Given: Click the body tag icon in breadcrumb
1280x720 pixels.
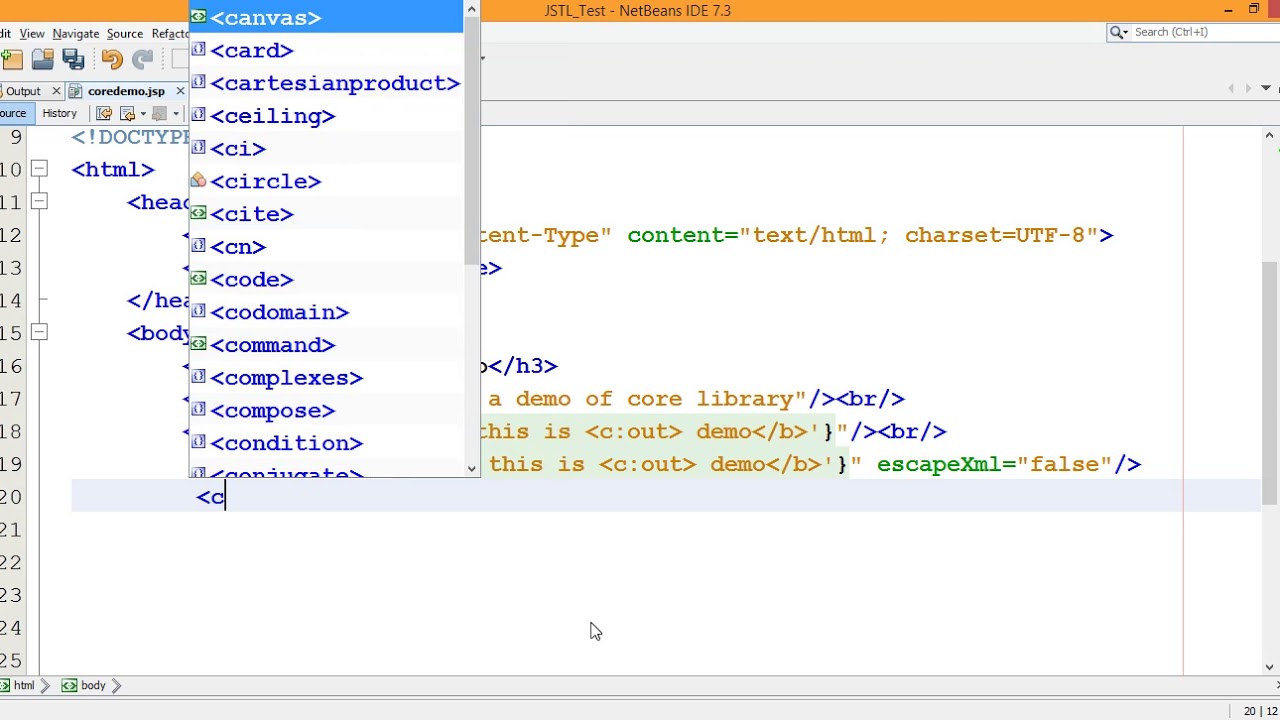Looking at the screenshot, I should pyautogui.click(x=69, y=686).
